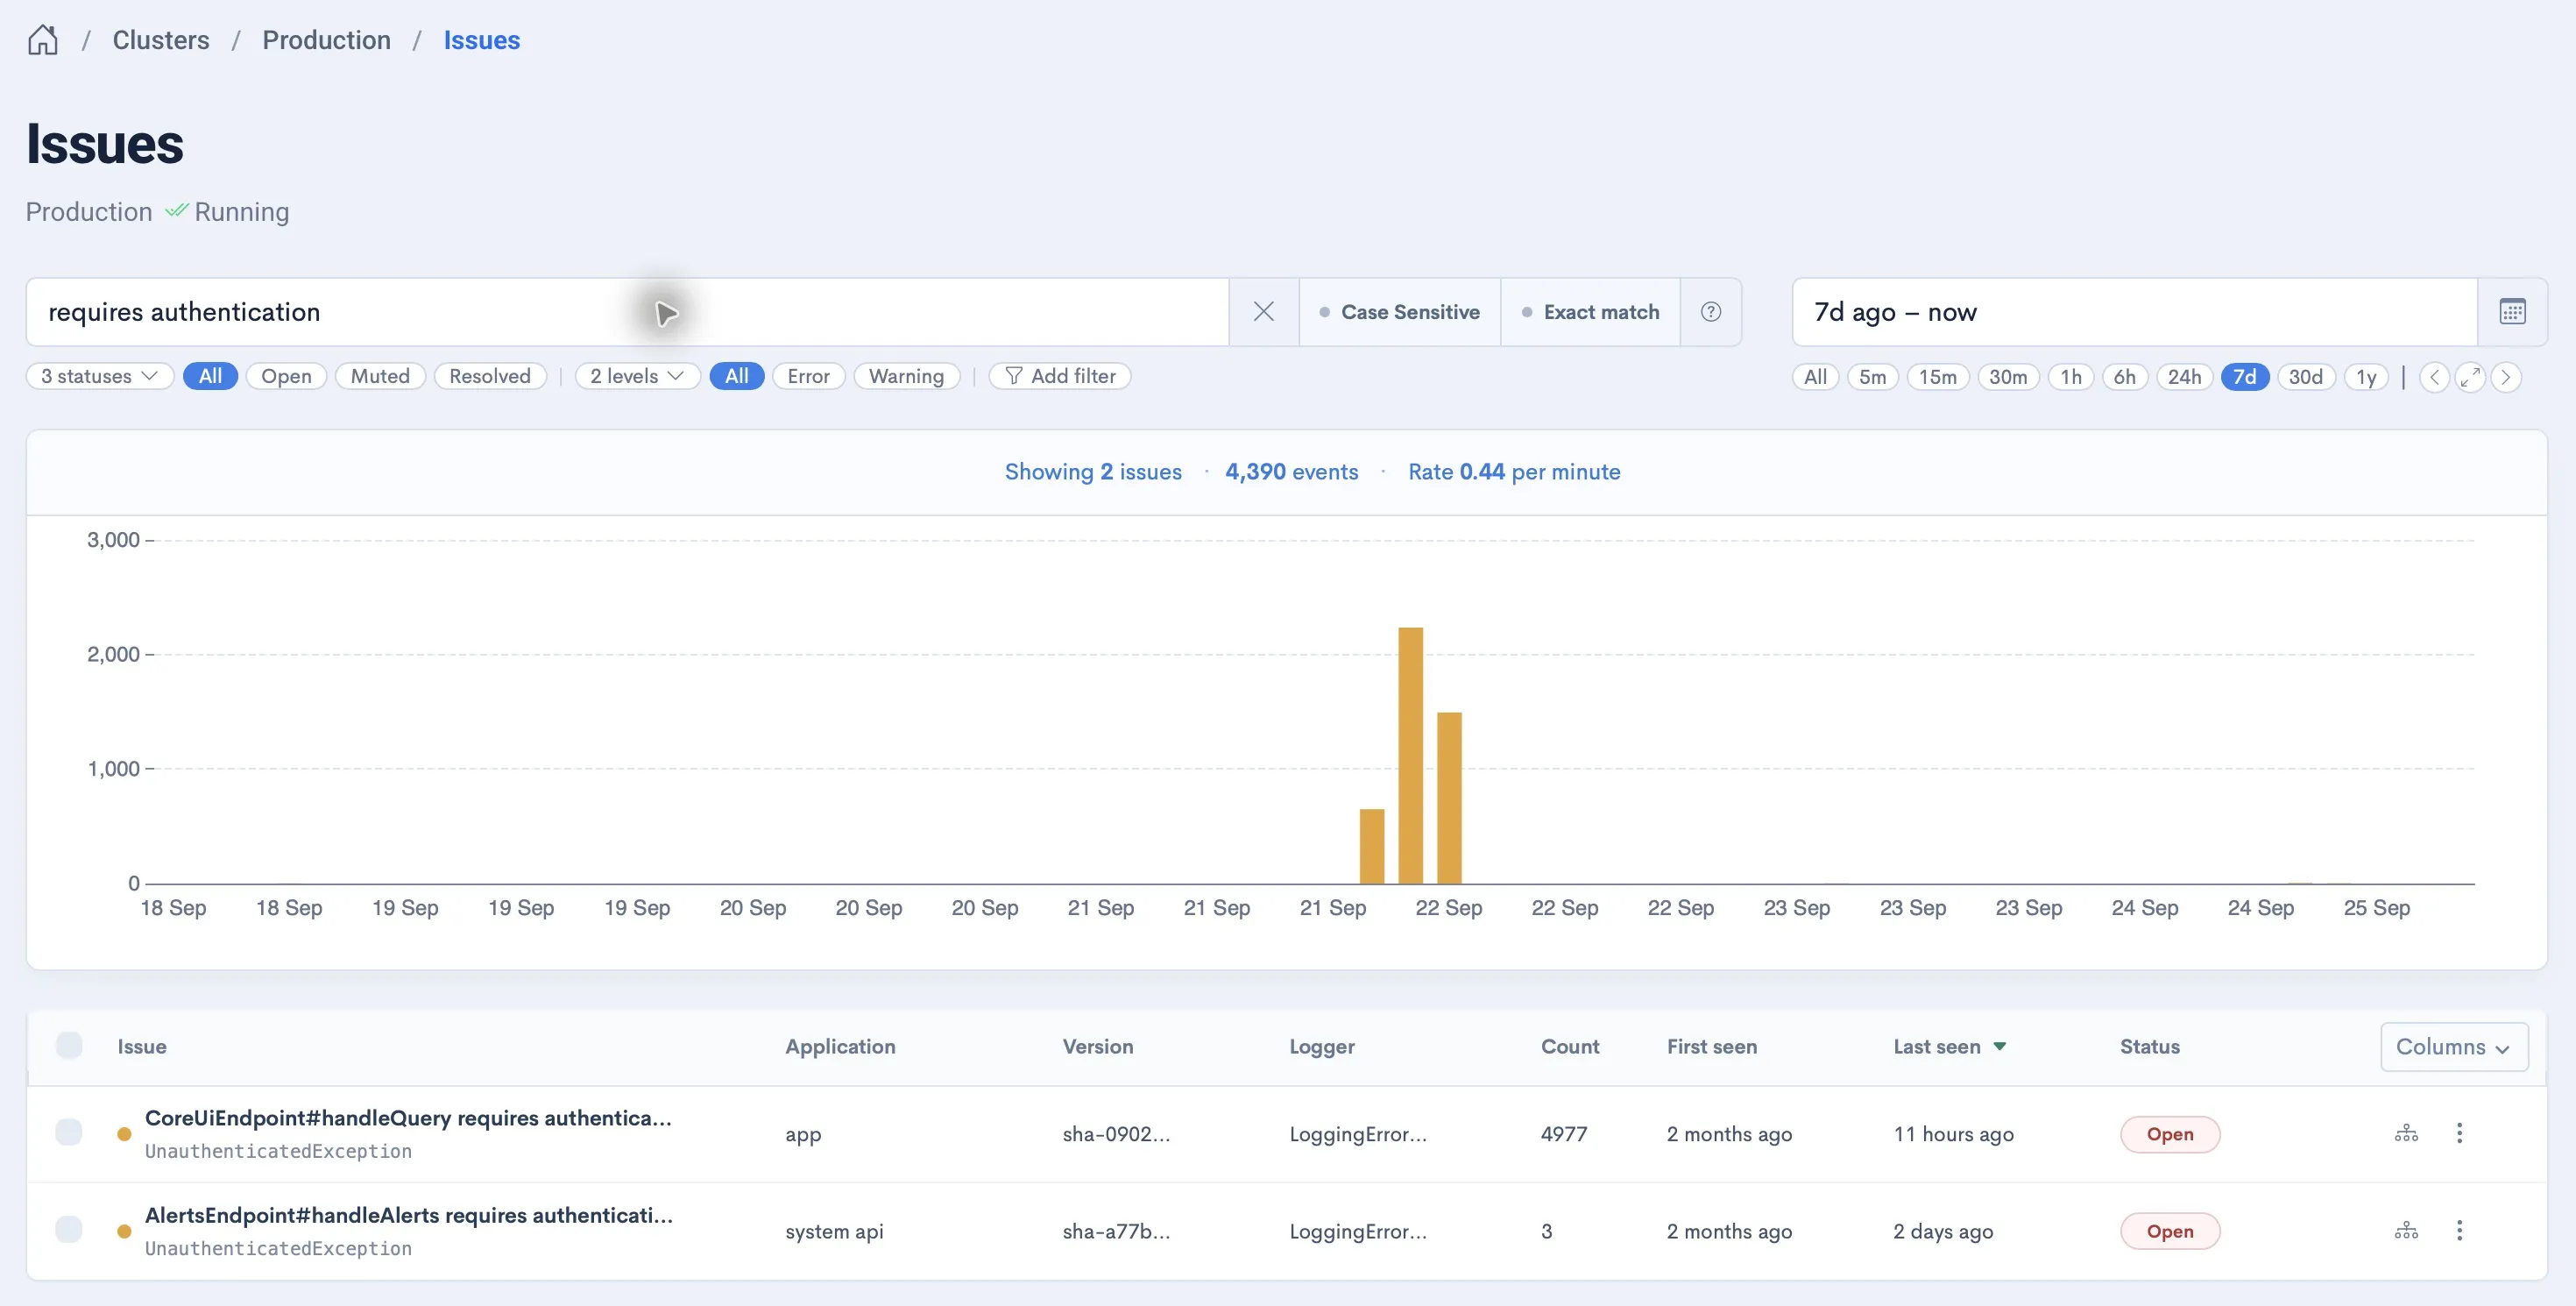Filter by Muted status pill
Screen dimensions: 2576x1306
[380, 376]
